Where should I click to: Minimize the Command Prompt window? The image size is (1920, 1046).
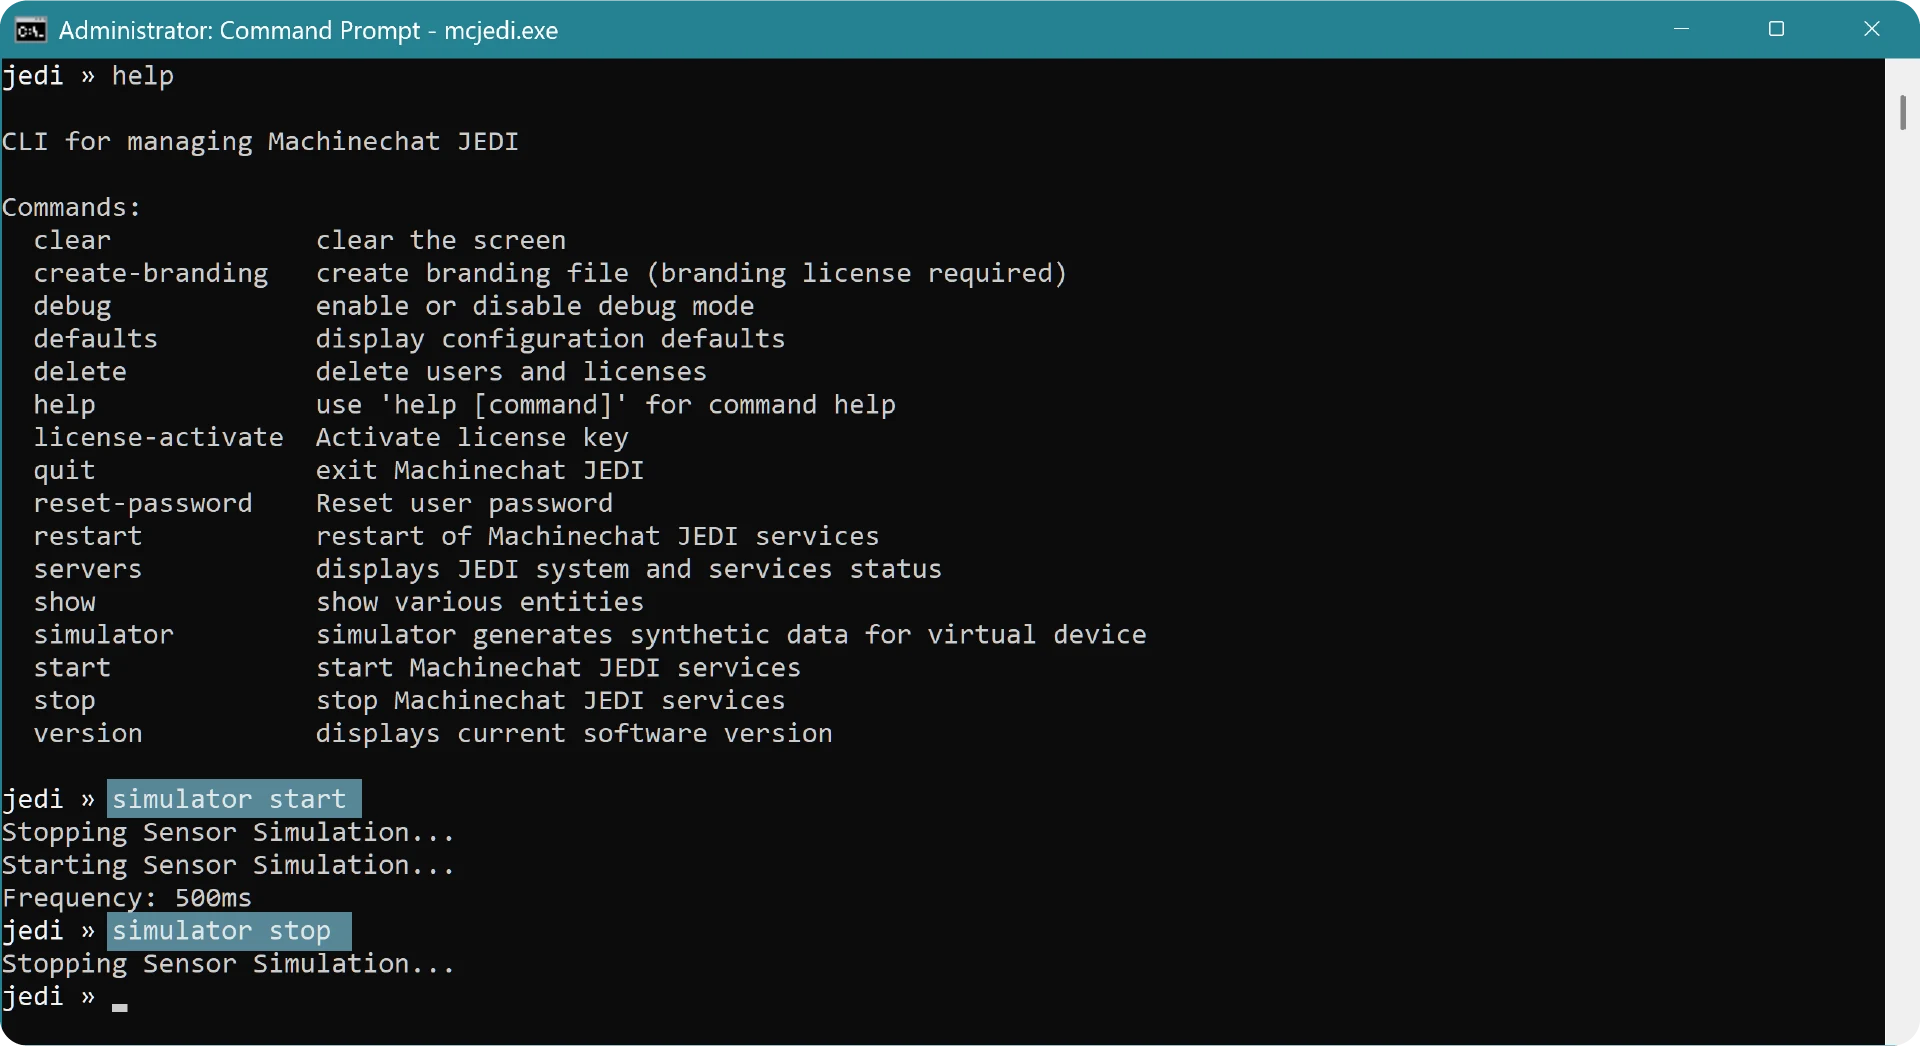point(1681,29)
